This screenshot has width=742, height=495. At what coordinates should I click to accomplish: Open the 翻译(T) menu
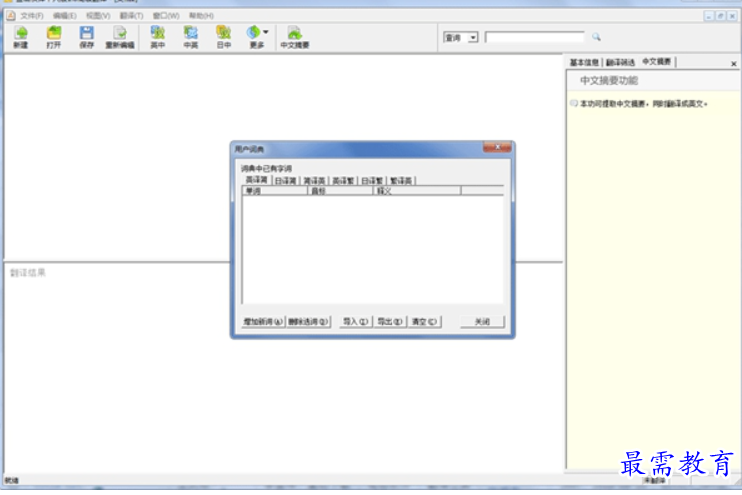click(131, 16)
